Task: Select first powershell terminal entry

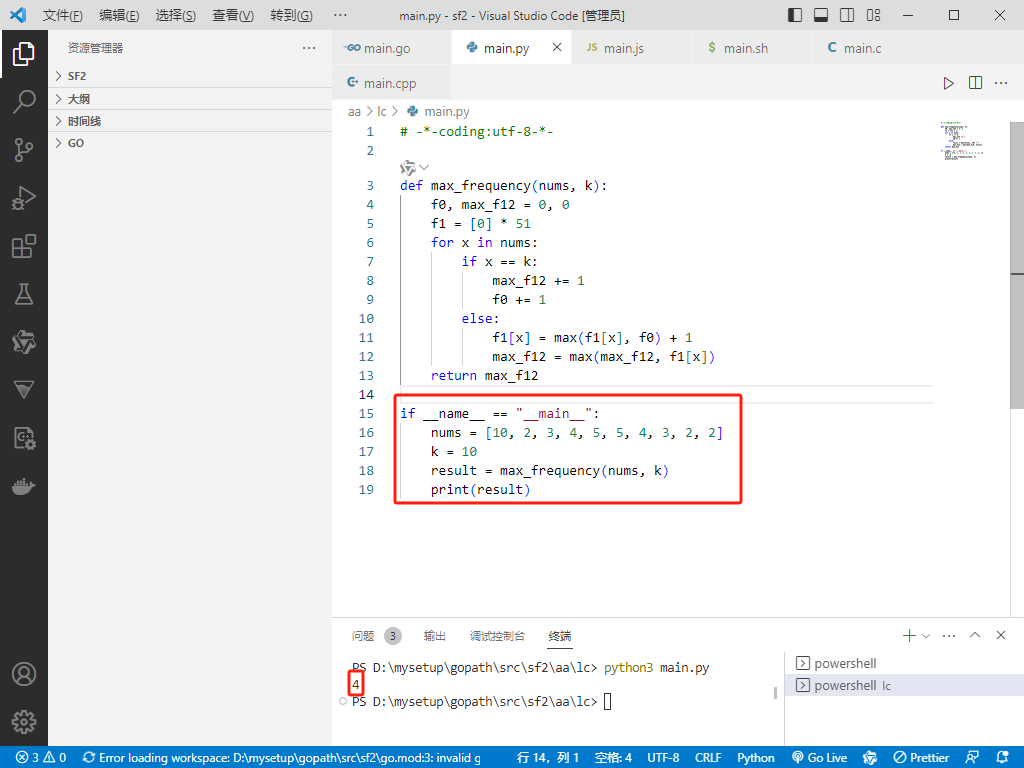Action: coord(904,664)
